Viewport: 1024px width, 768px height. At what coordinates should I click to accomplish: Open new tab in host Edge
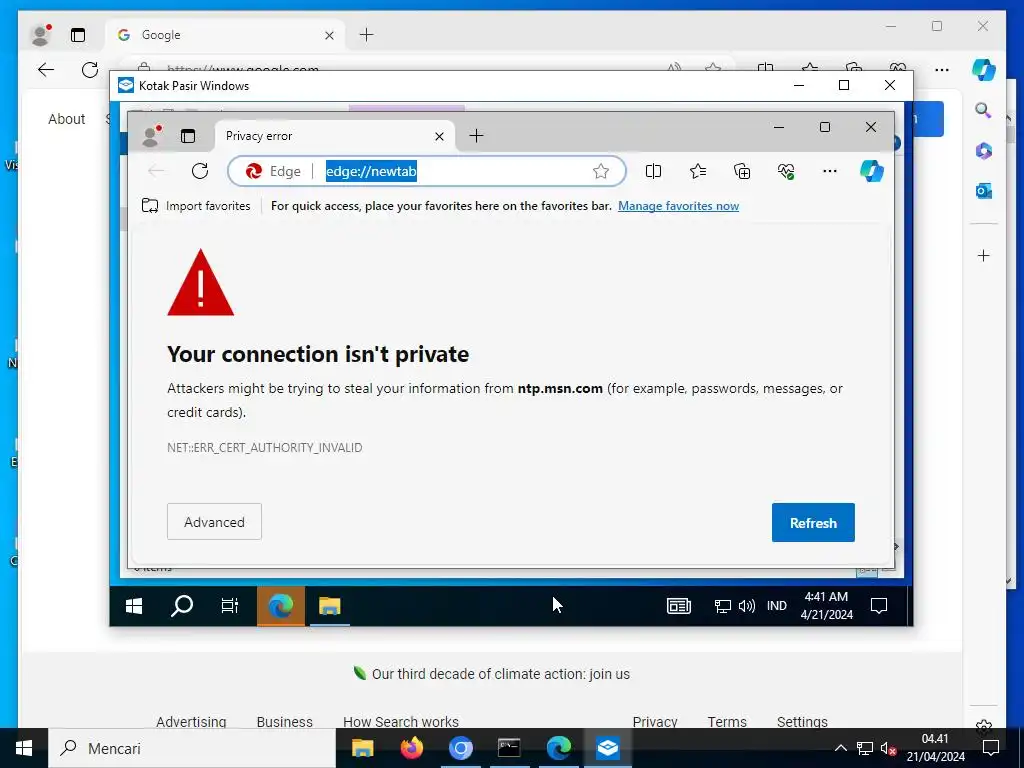coord(366,35)
